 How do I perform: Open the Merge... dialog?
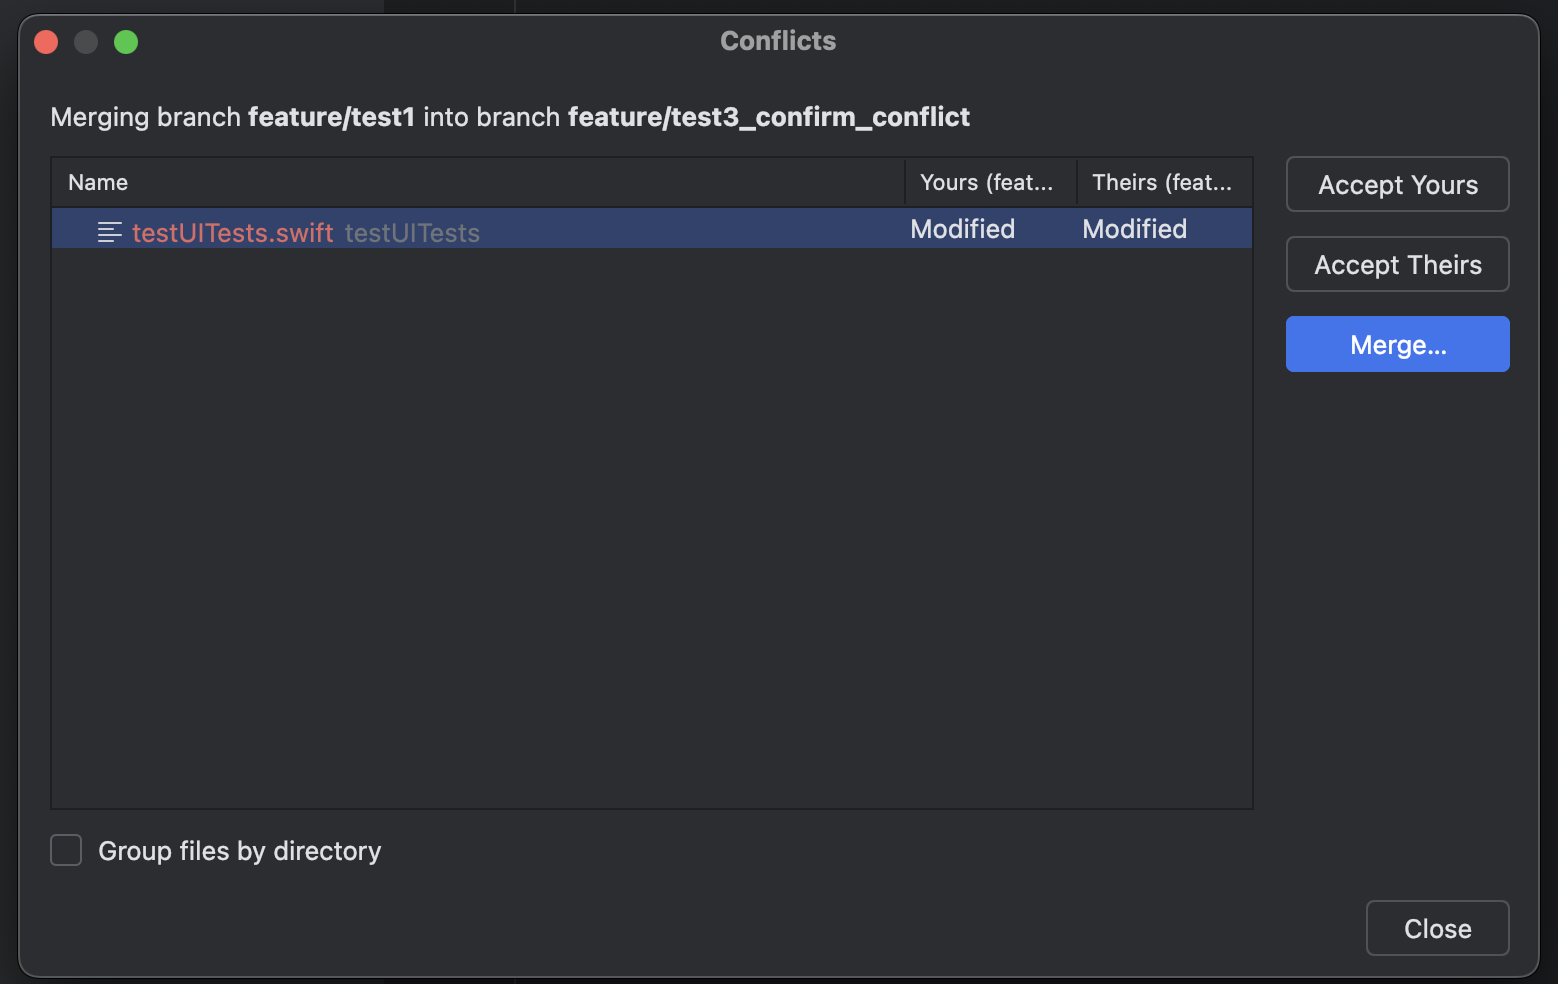click(1397, 344)
